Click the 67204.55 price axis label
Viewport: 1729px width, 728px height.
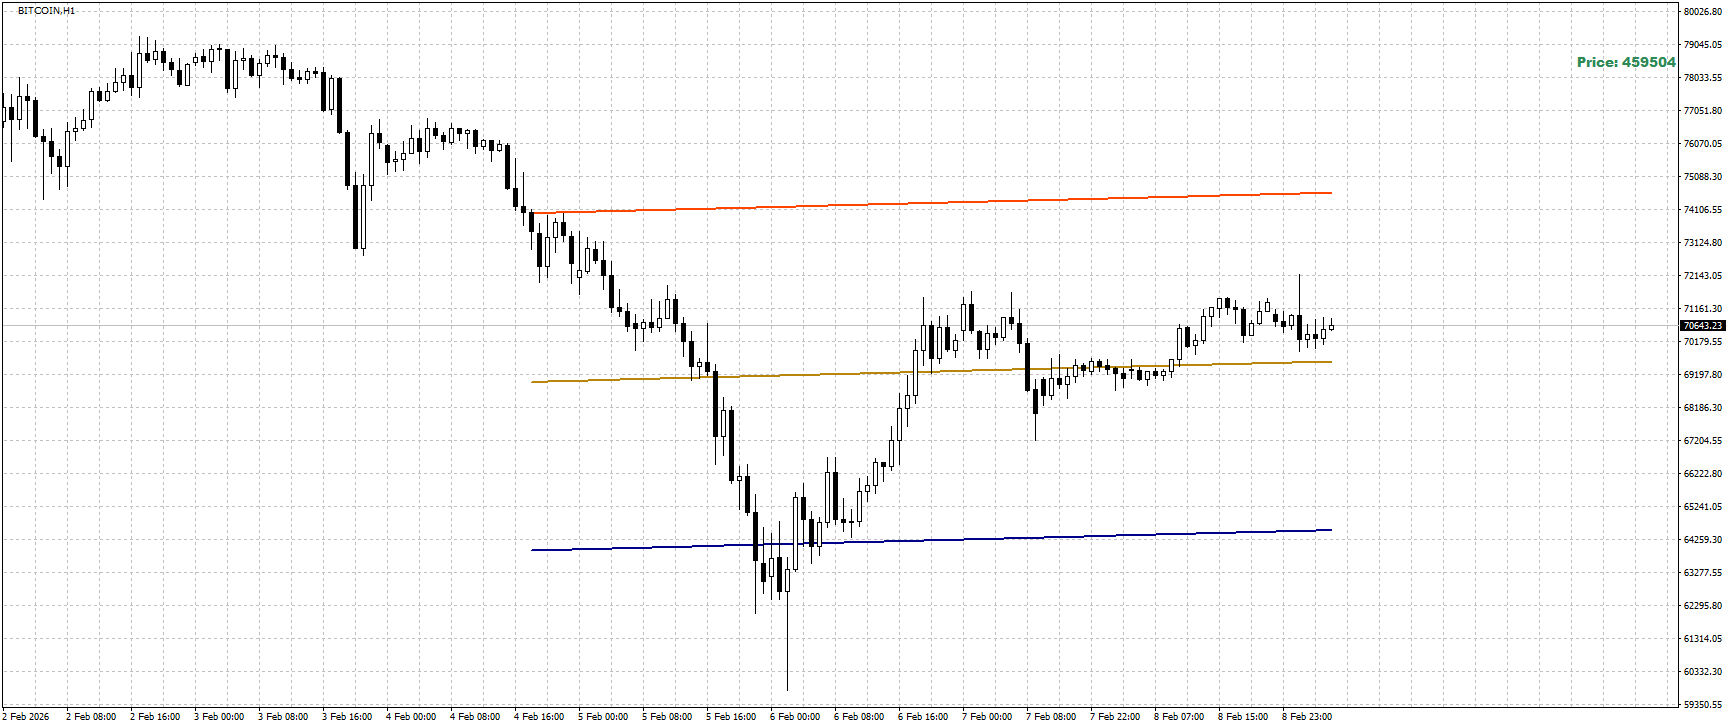pos(1702,441)
